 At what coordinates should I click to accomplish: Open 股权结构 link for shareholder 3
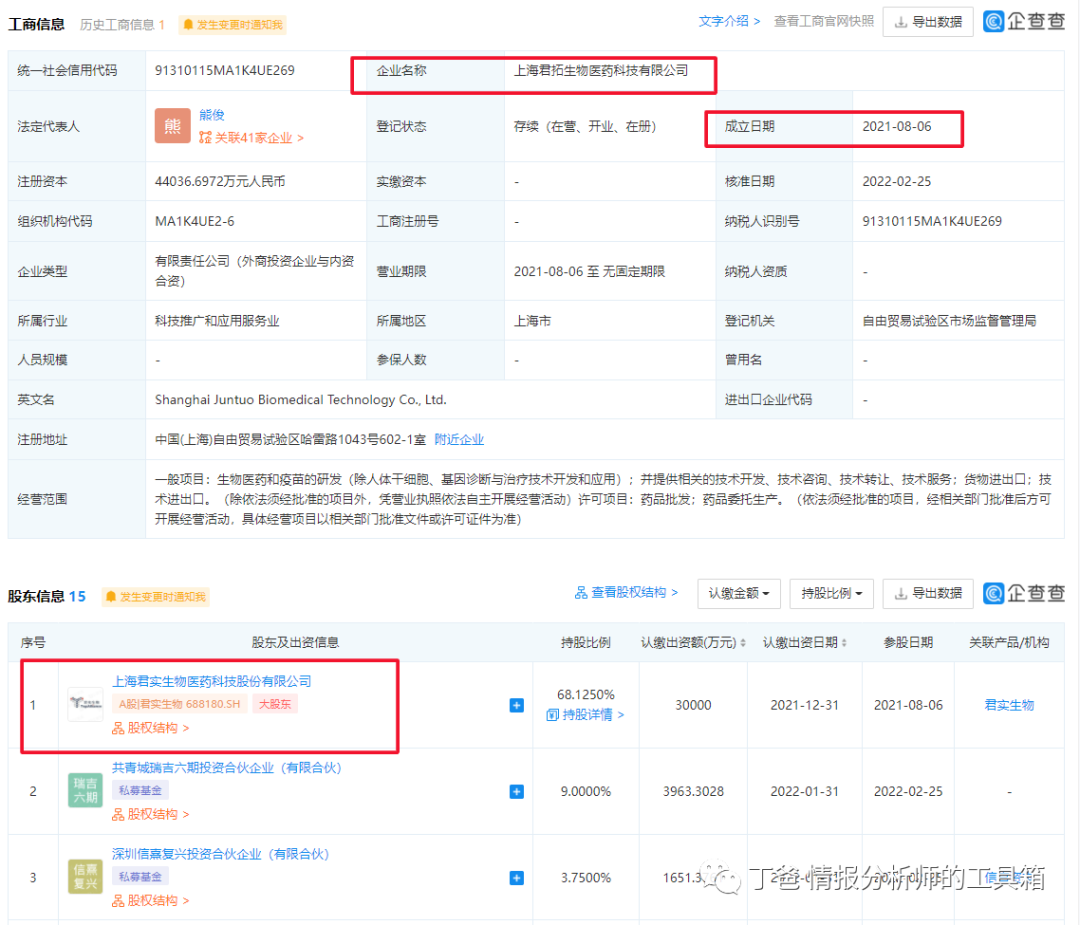(150, 900)
